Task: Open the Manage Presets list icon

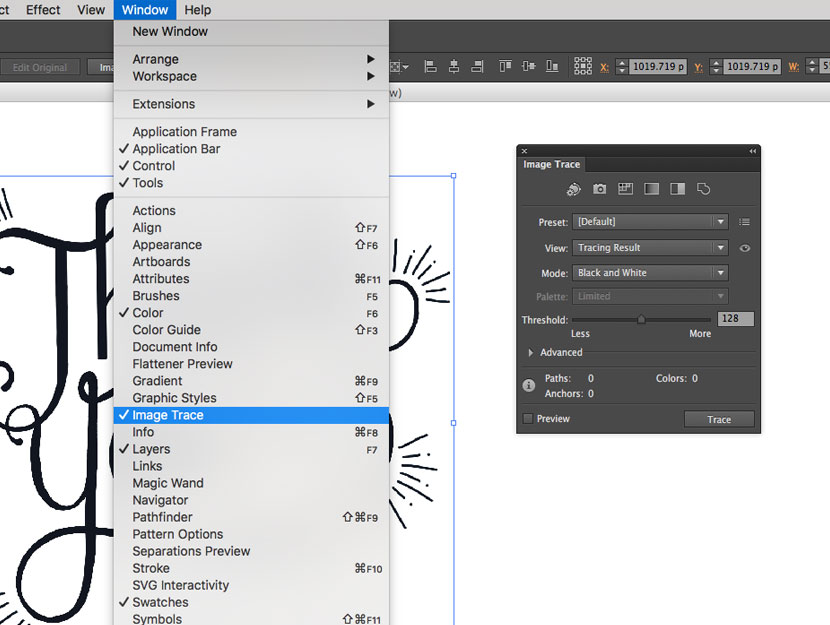Action: click(x=744, y=222)
